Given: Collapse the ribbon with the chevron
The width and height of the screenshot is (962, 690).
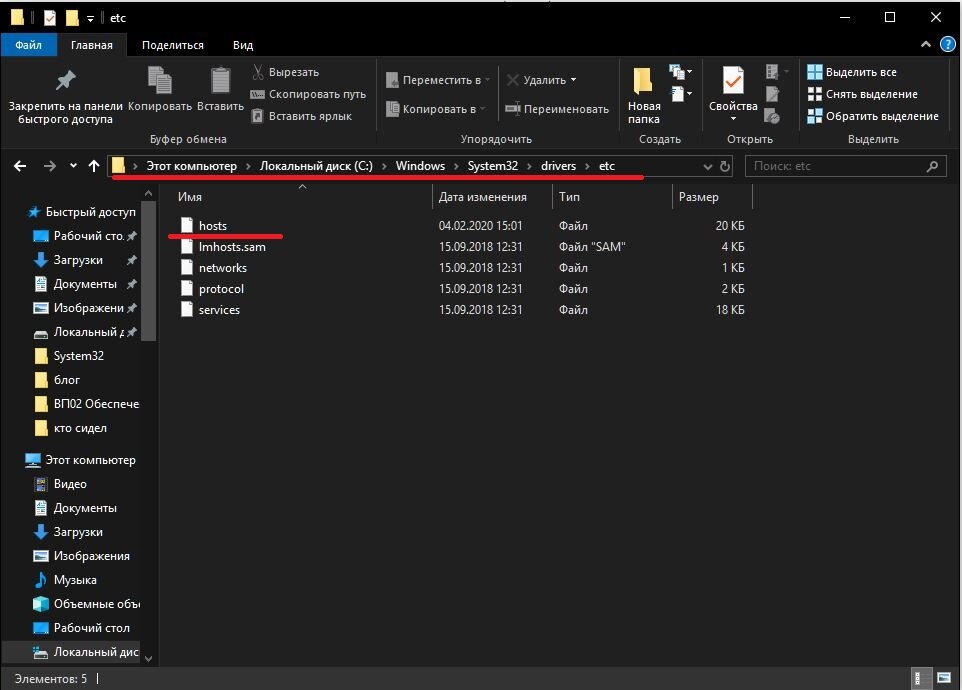Looking at the screenshot, I should [x=926, y=44].
